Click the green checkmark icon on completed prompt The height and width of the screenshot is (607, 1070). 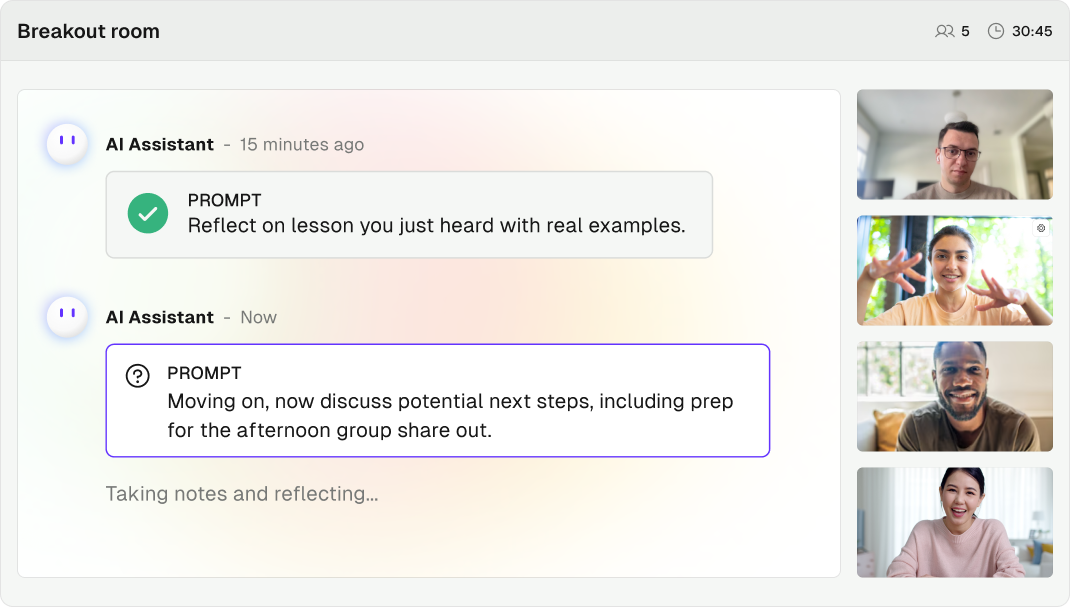coord(147,213)
